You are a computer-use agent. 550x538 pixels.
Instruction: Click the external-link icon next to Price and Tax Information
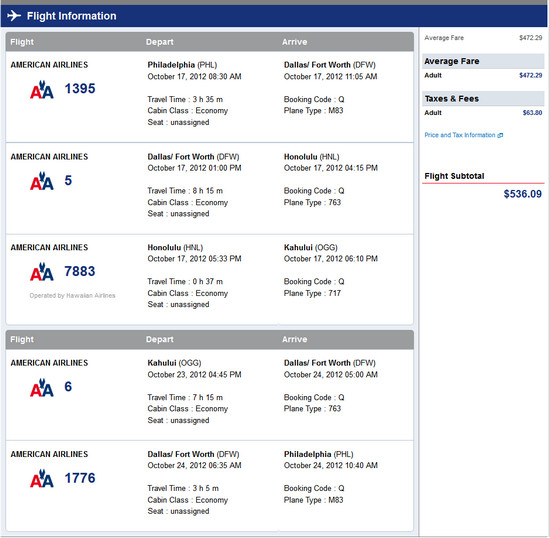[500, 135]
